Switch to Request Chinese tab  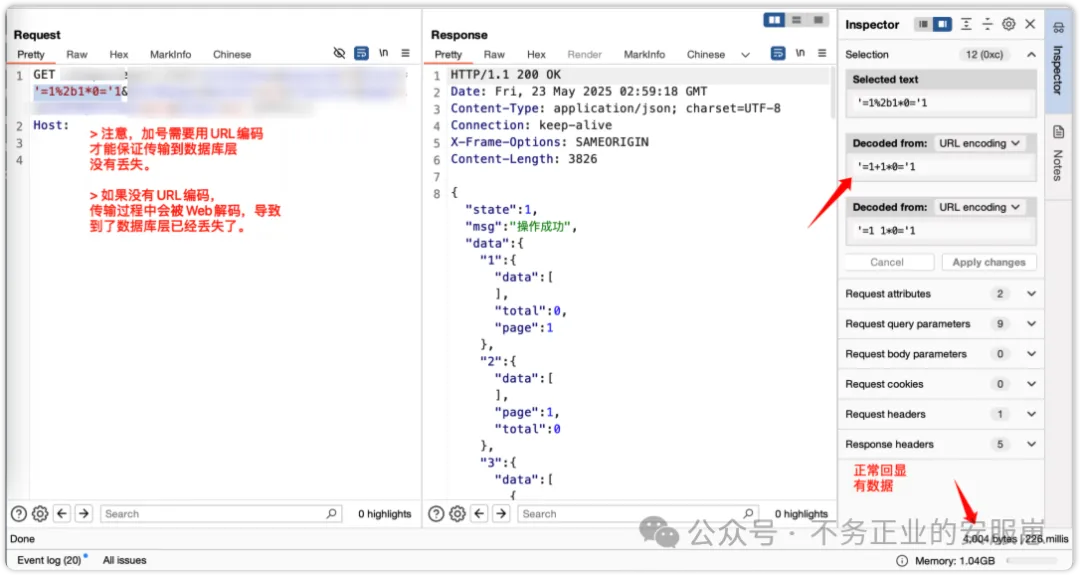(231, 54)
